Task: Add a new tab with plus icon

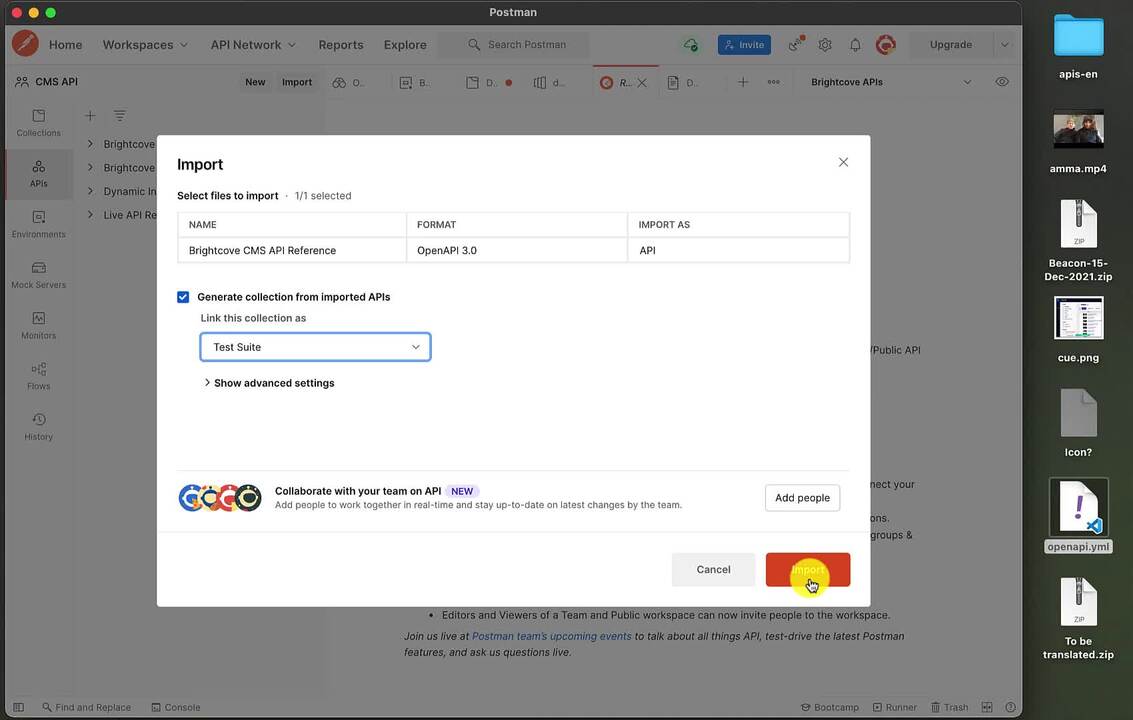Action: click(x=743, y=82)
